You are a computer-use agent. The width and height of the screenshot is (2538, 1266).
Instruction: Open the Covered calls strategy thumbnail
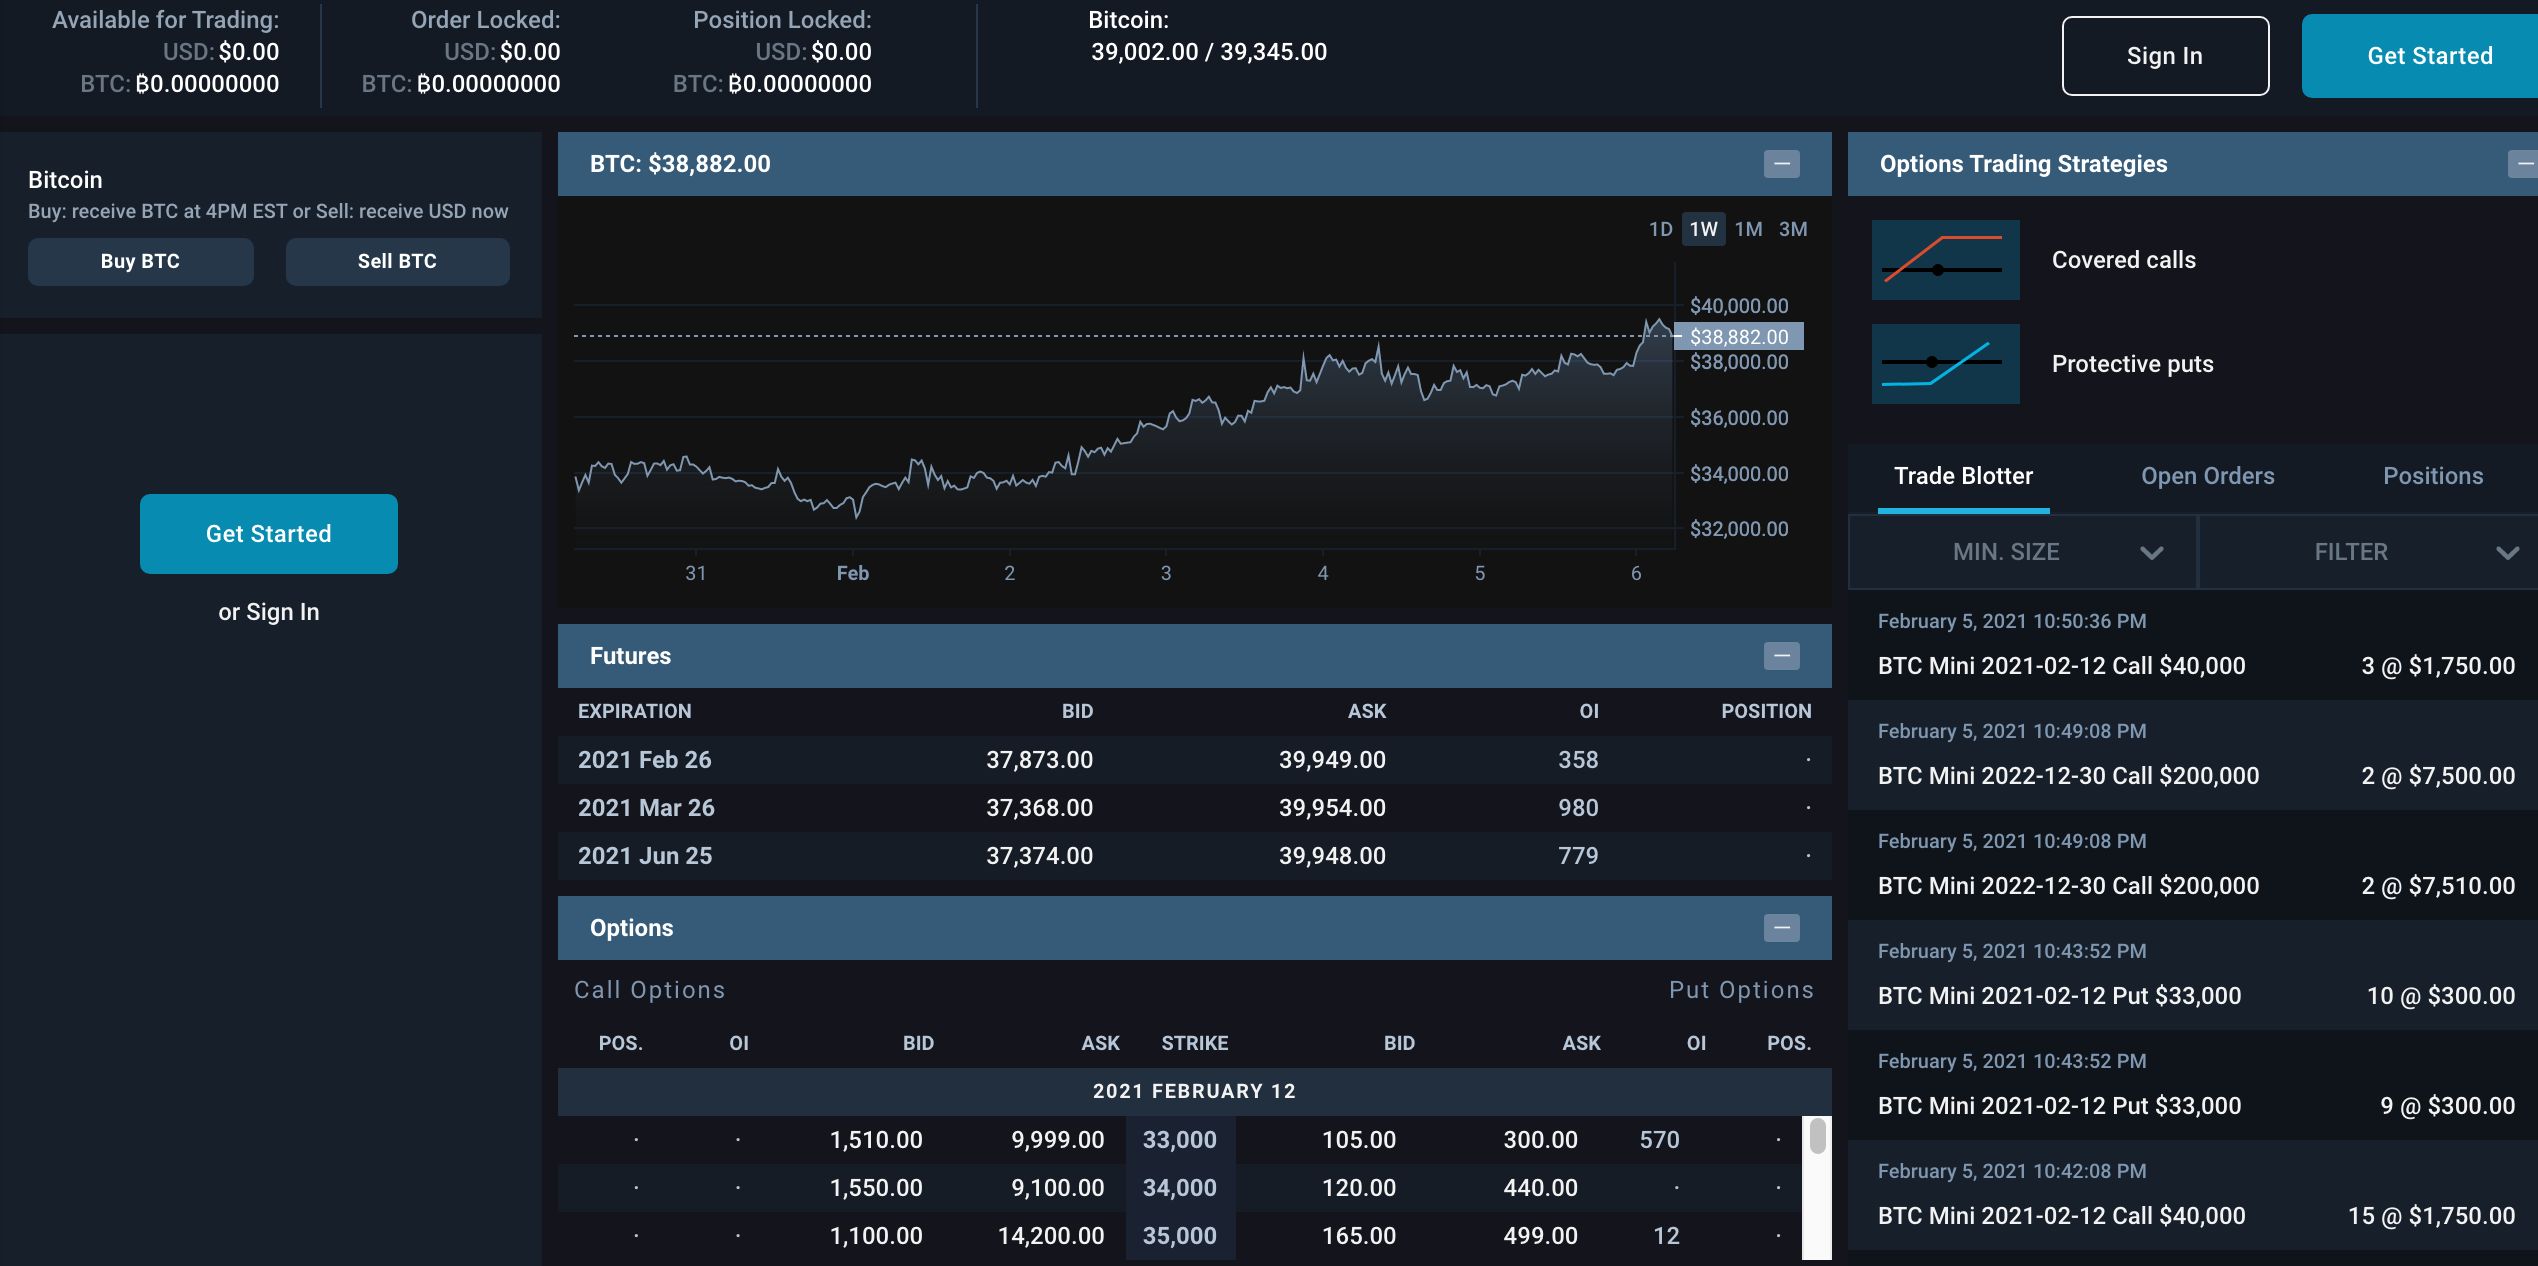[1945, 260]
